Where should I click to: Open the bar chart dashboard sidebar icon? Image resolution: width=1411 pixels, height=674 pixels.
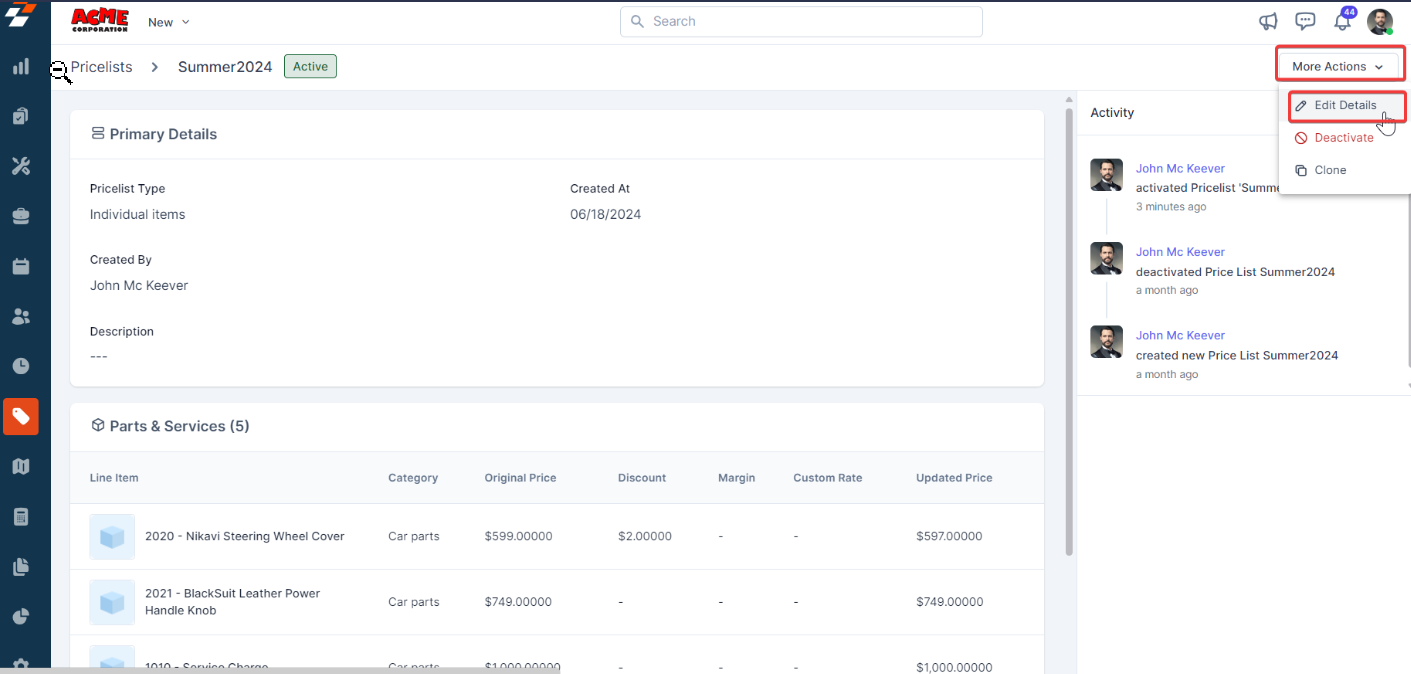[20, 67]
